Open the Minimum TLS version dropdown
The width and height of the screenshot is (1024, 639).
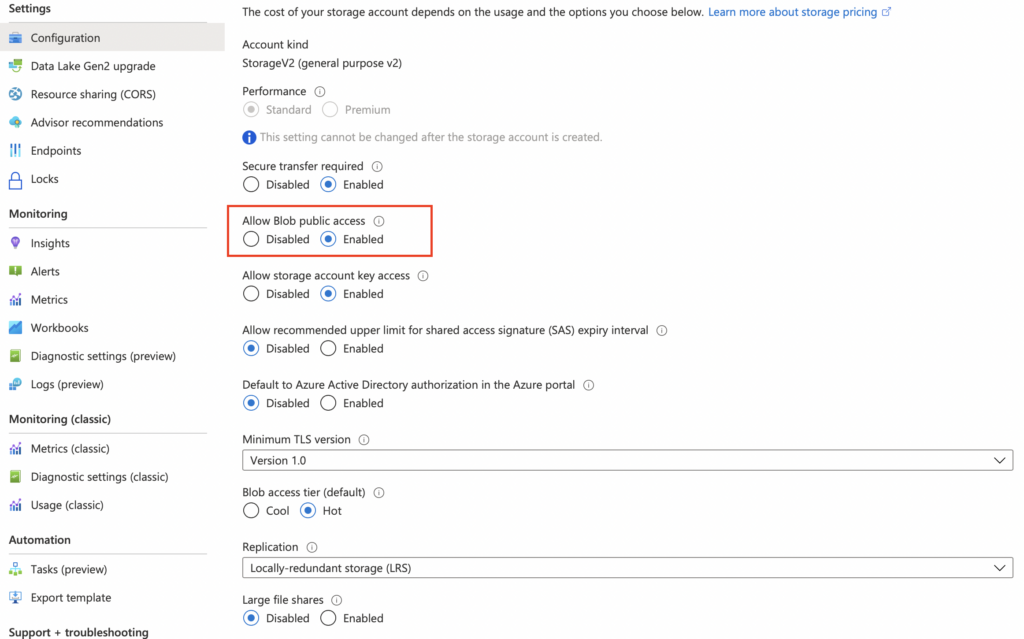click(x=627, y=461)
